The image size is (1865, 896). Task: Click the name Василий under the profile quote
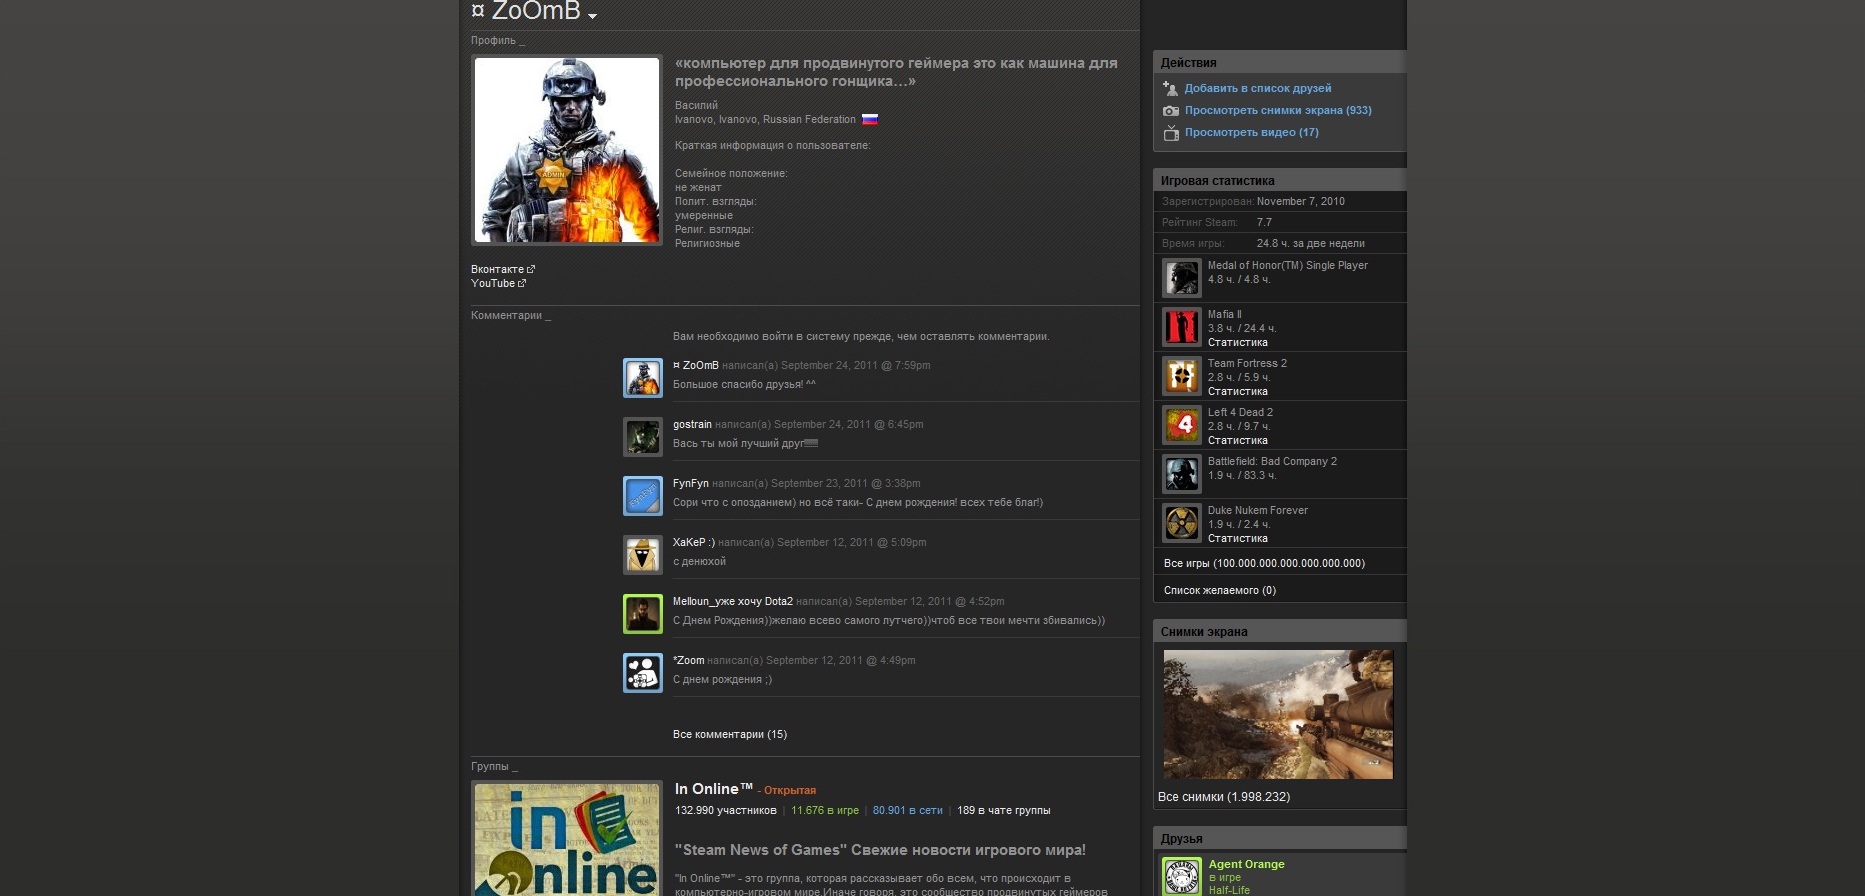[x=696, y=105]
